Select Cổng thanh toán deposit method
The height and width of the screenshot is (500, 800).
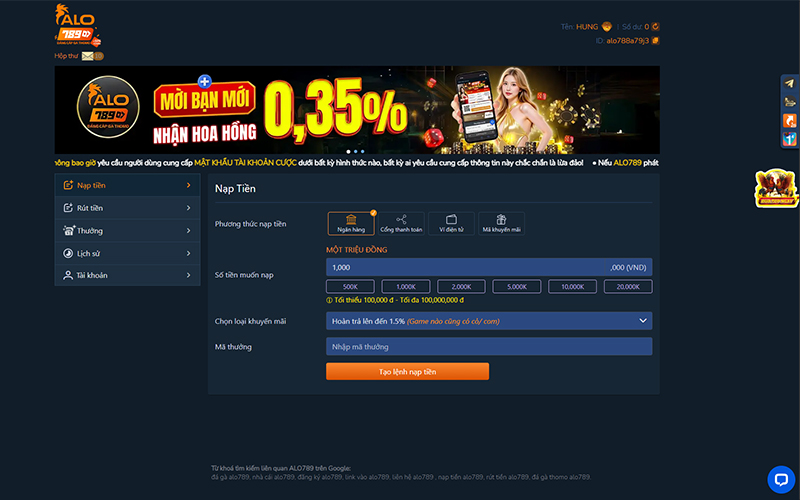401,223
